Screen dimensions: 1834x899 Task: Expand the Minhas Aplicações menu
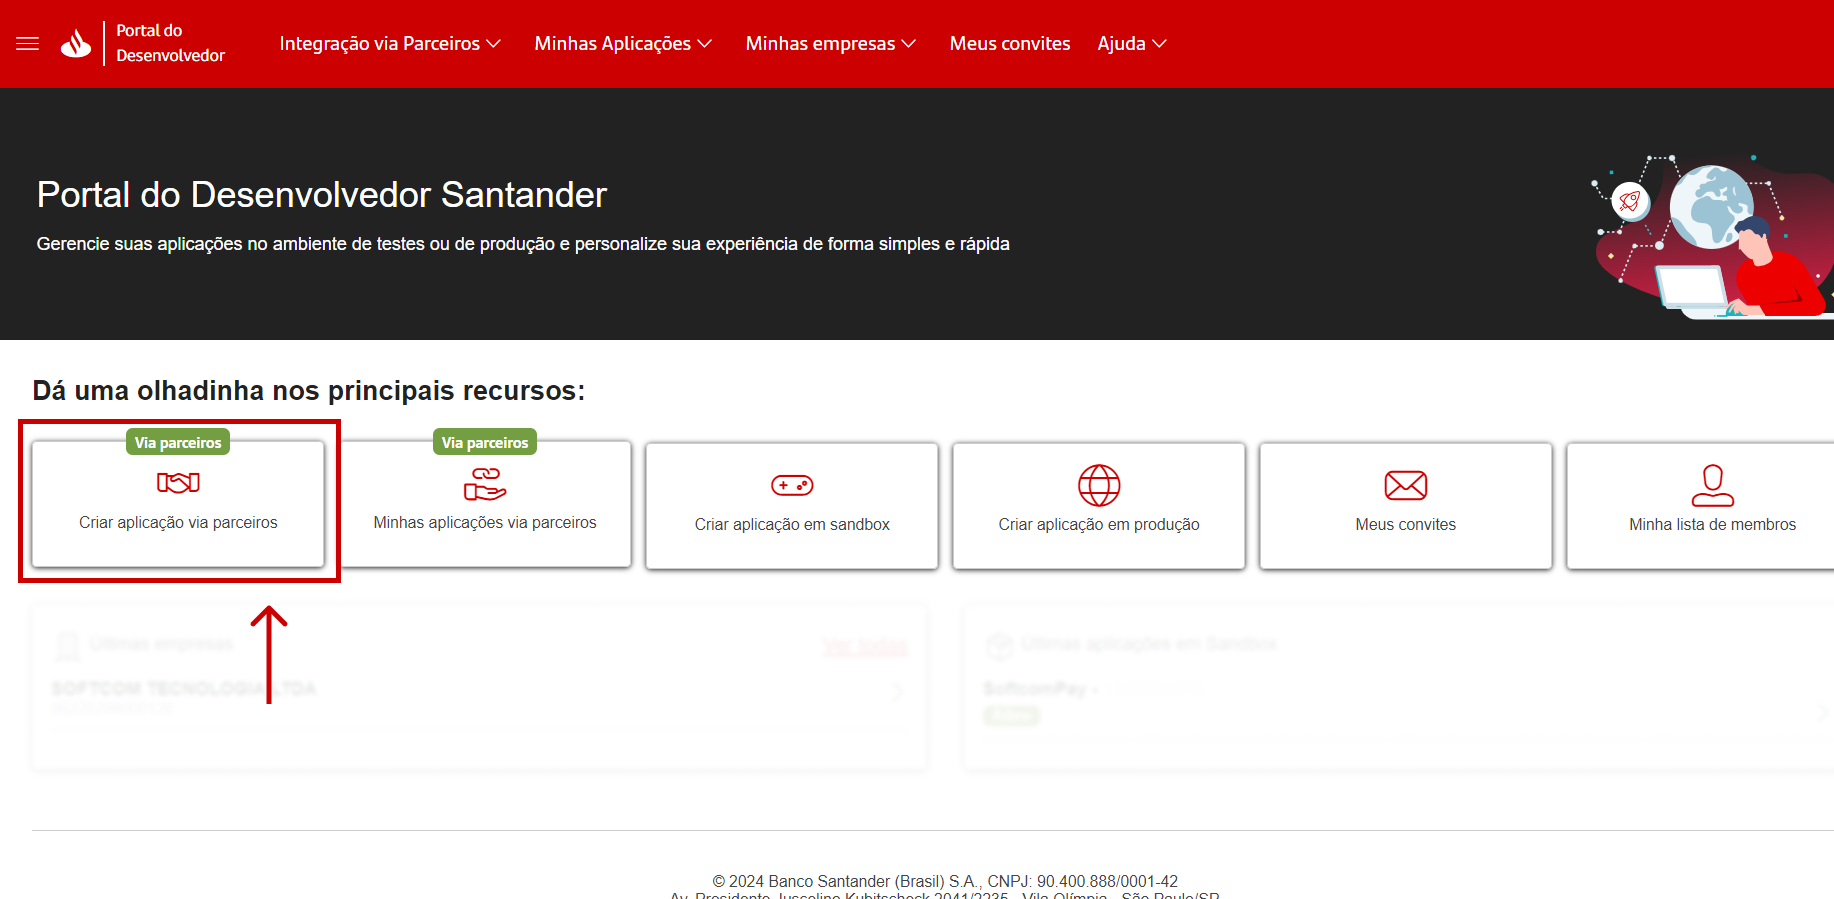pos(623,44)
